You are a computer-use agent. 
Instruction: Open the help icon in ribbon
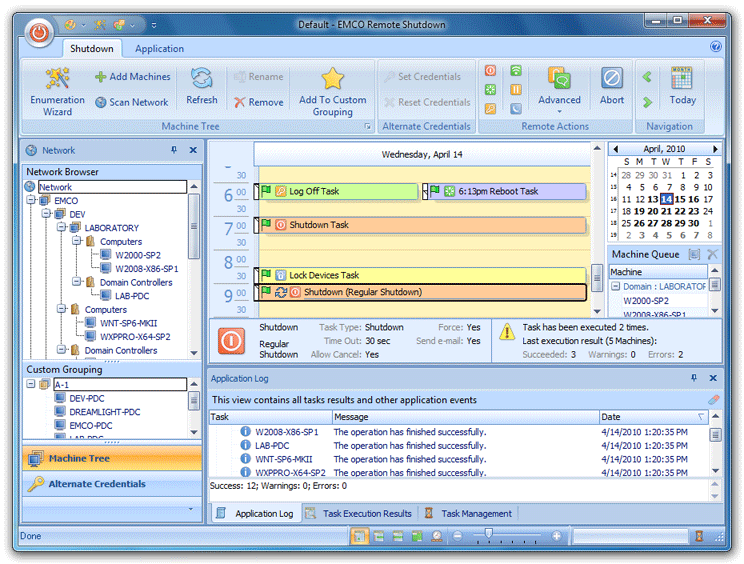tap(716, 47)
